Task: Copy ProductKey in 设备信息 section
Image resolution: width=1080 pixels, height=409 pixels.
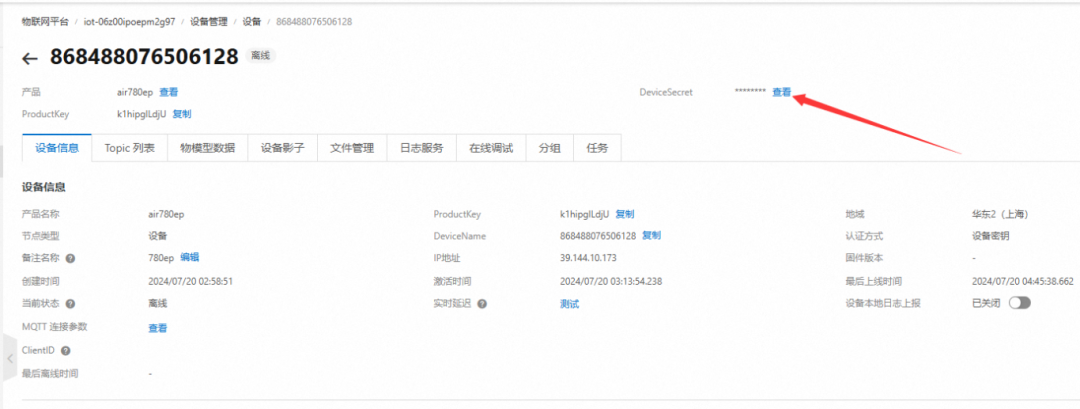Action: tap(625, 214)
